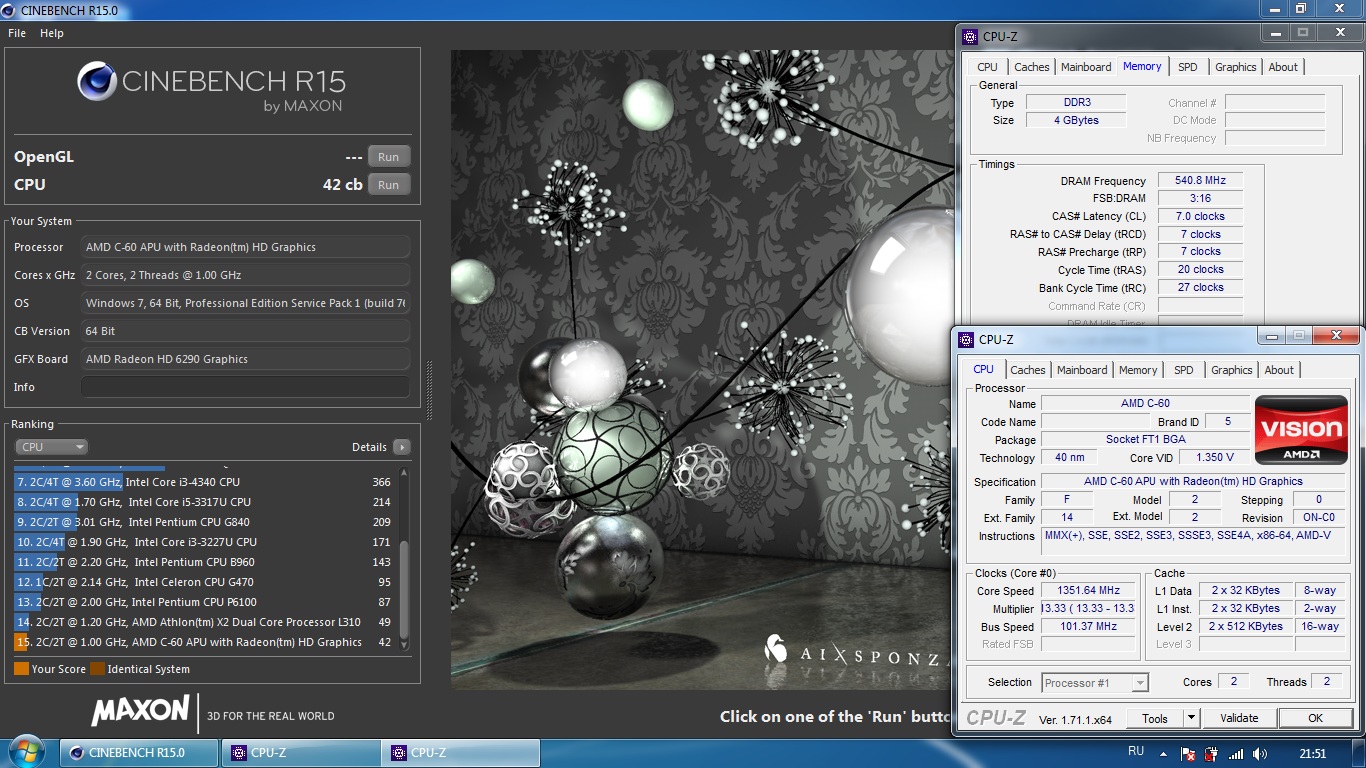This screenshot has height=768, width=1366.
Task: Click the CAS# Latency 7.0 clocks value
Action: pos(1200,216)
